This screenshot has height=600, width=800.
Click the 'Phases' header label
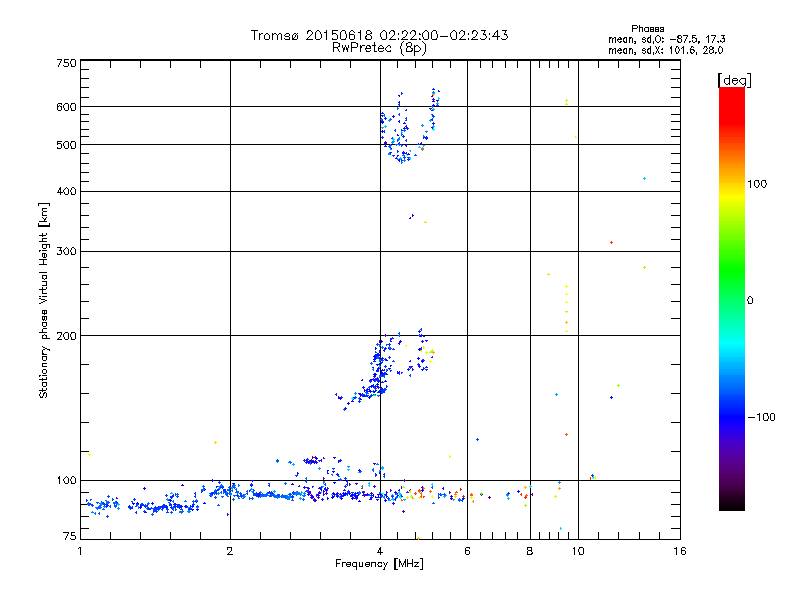647,29
